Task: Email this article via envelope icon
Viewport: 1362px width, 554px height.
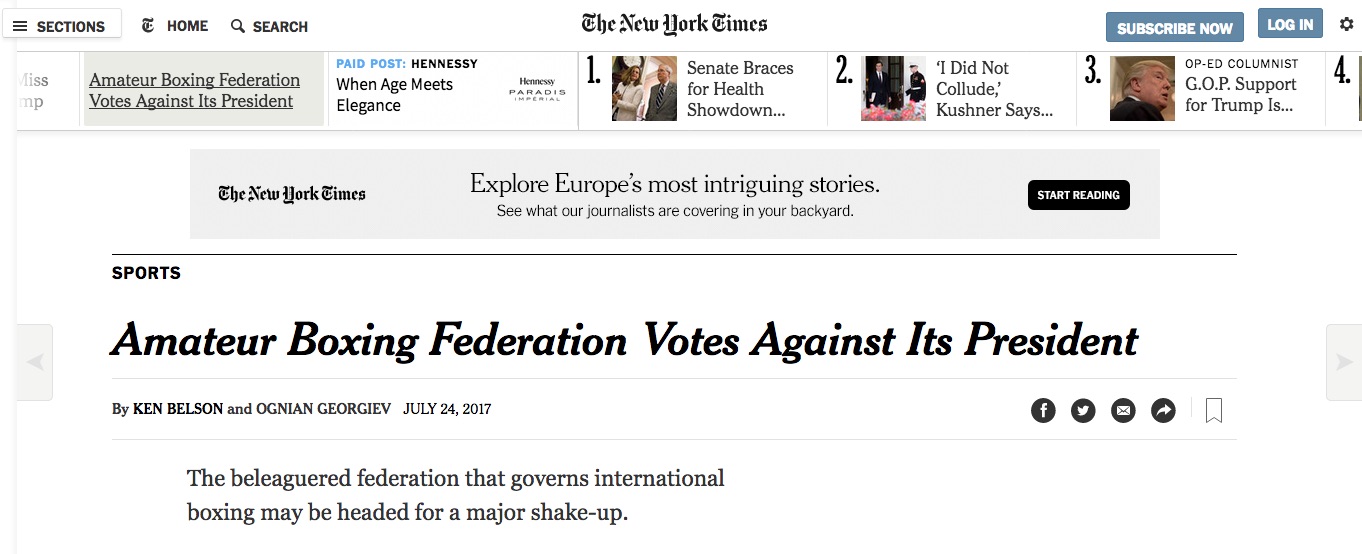Action: point(1123,410)
